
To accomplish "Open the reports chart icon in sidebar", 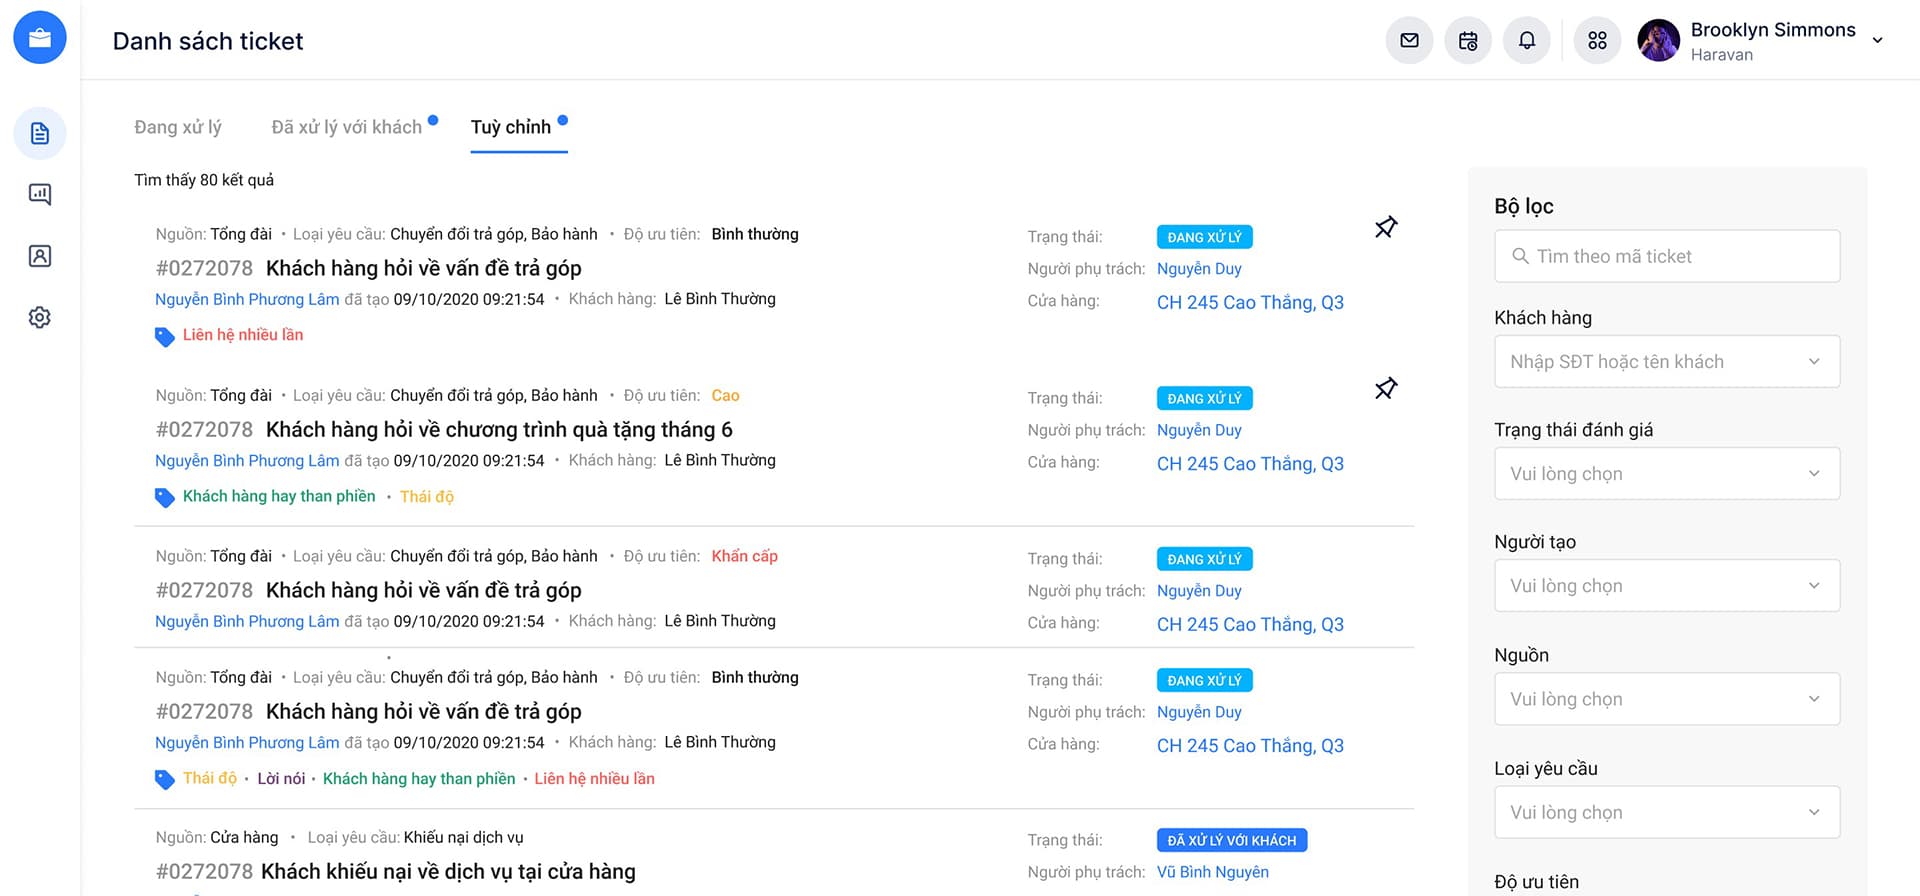I will coord(40,194).
